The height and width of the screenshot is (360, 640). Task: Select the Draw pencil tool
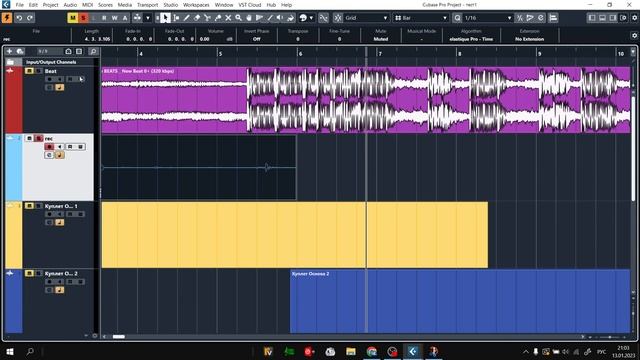187,18
